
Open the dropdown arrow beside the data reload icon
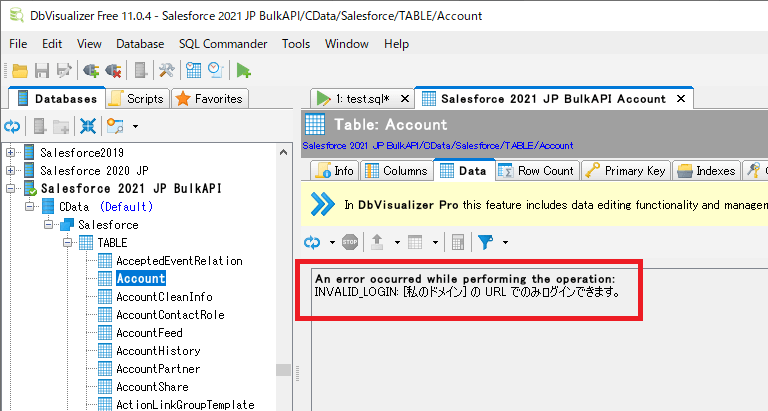pyautogui.click(x=332, y=242)
